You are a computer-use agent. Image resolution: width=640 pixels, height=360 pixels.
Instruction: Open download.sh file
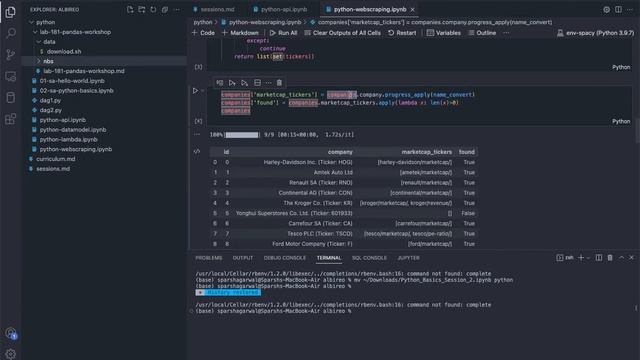[64, 51]
